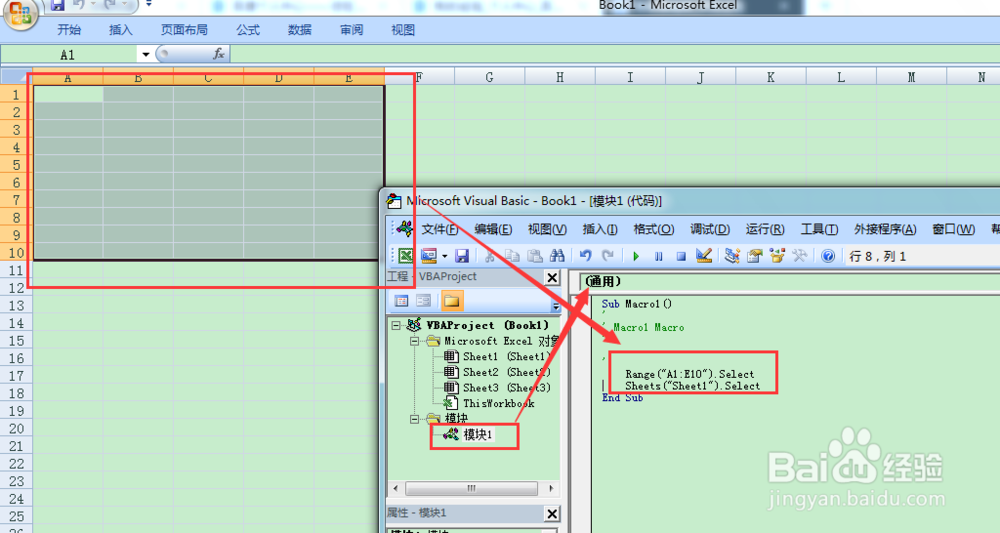This screenshot has height=533, width=1000.
Task: Click the Undo icon in VBA toolbar
Action: pos(585,256)
